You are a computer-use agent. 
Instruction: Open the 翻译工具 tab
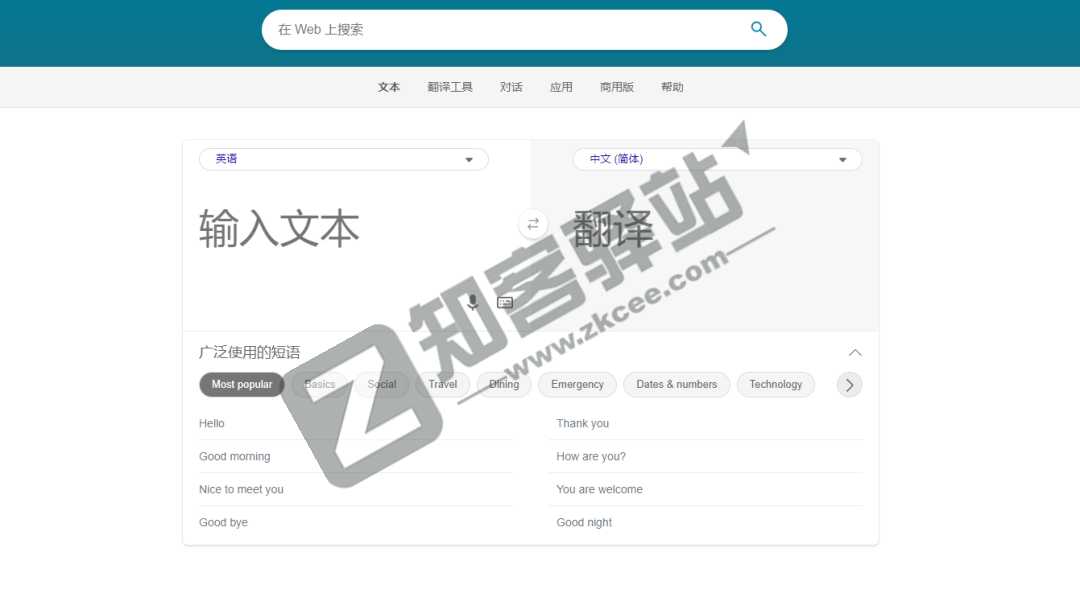point(450,87)
